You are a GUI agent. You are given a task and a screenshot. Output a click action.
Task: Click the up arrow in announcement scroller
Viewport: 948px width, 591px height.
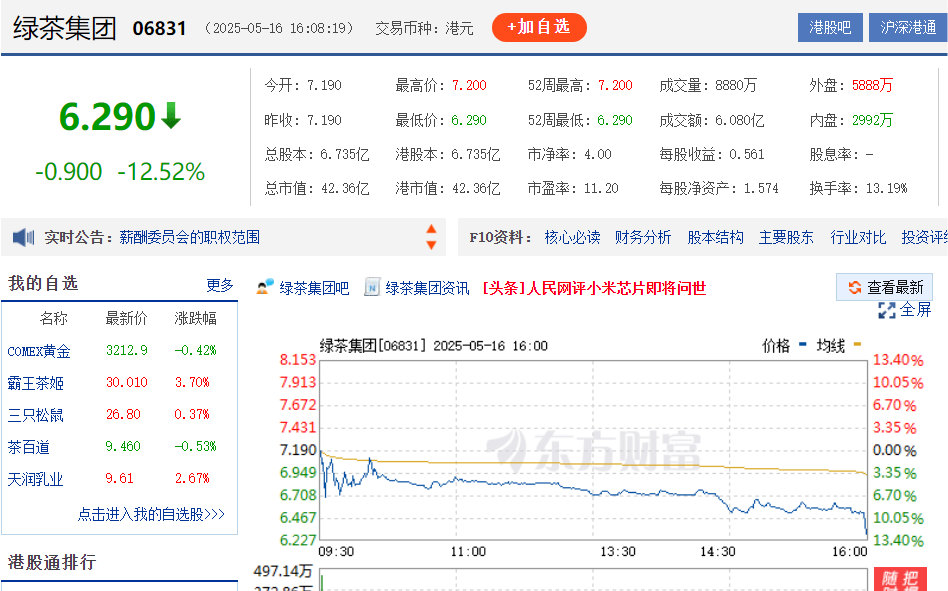431,229
